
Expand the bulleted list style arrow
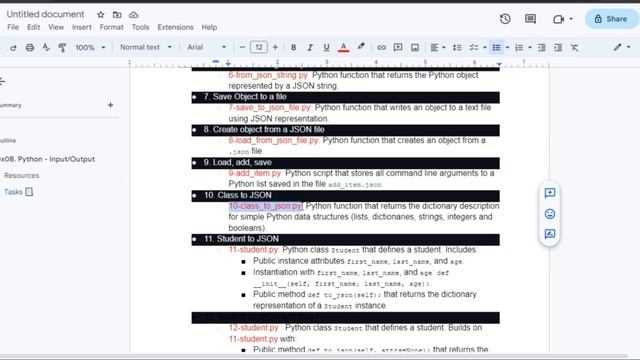tap(507, 47)
